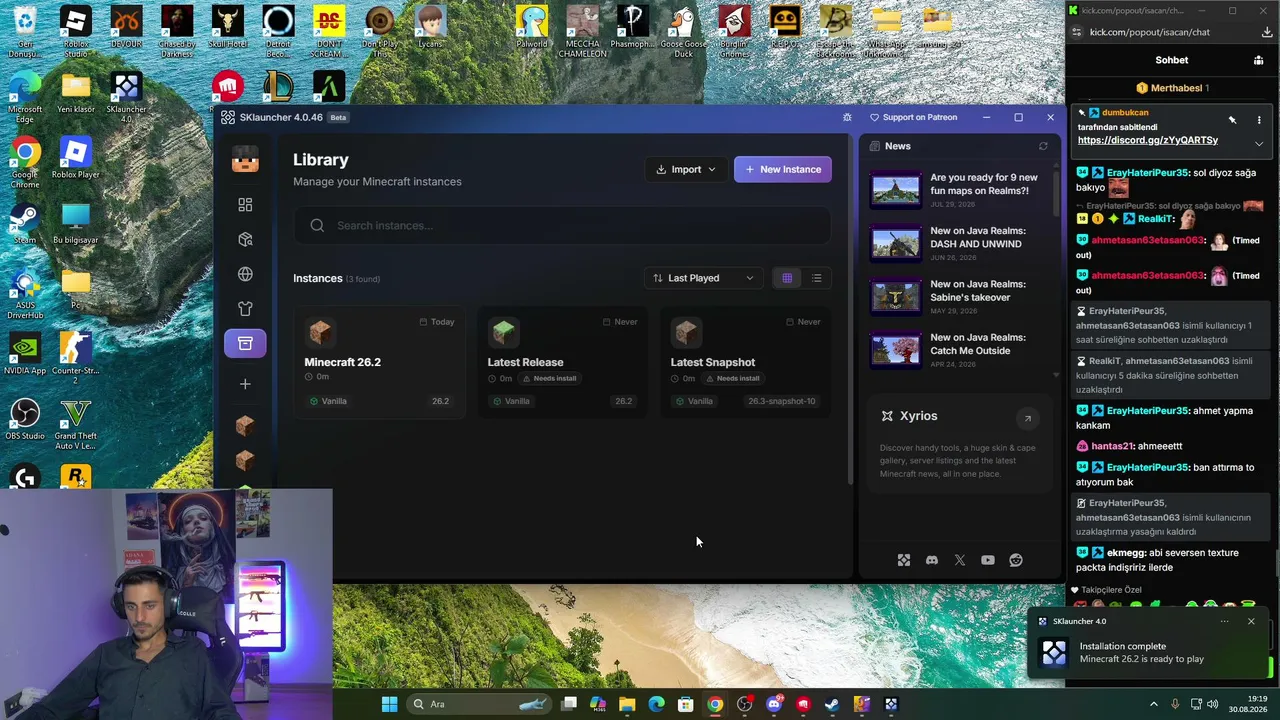The image size is (1280, 720).
Task: Expand the Import dropdown
Action: coord(686,169)
